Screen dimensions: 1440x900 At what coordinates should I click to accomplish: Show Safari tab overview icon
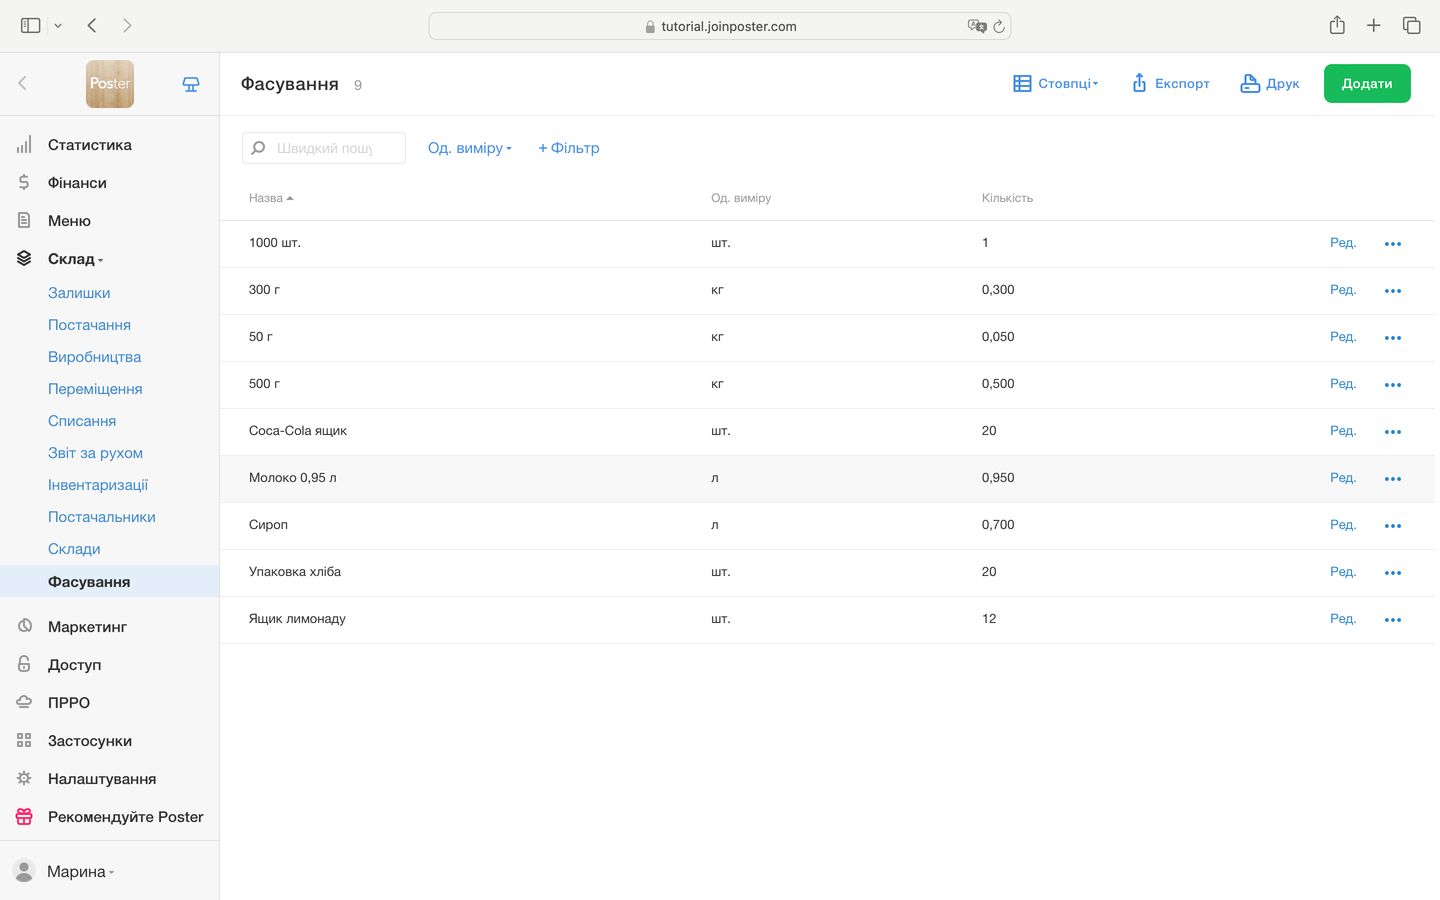(1411, 26)
